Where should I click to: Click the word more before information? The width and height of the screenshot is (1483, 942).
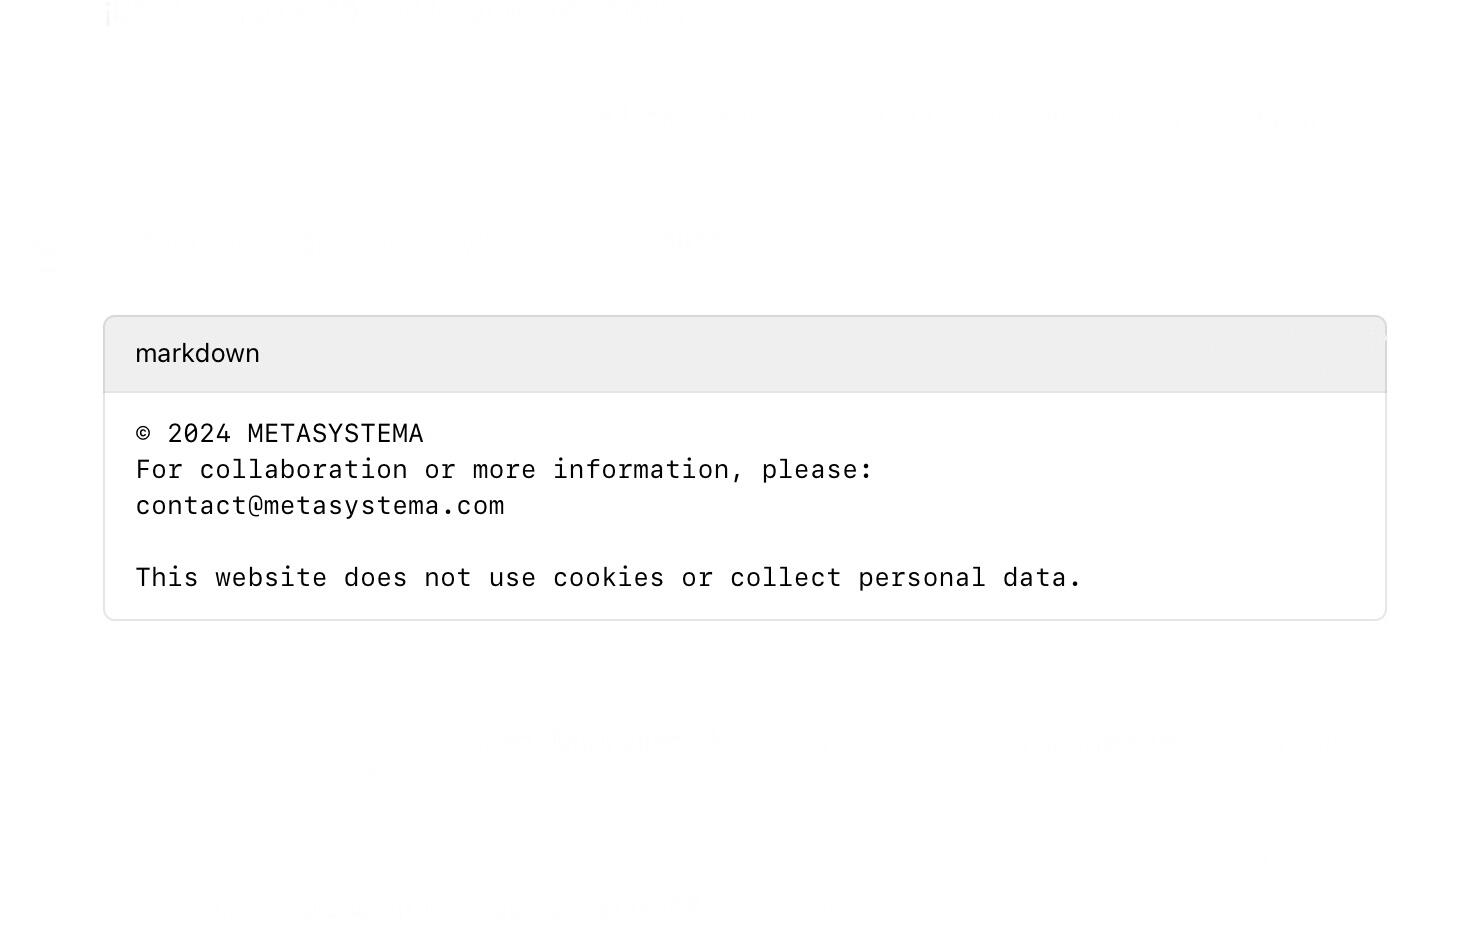(x=505, y=470)
